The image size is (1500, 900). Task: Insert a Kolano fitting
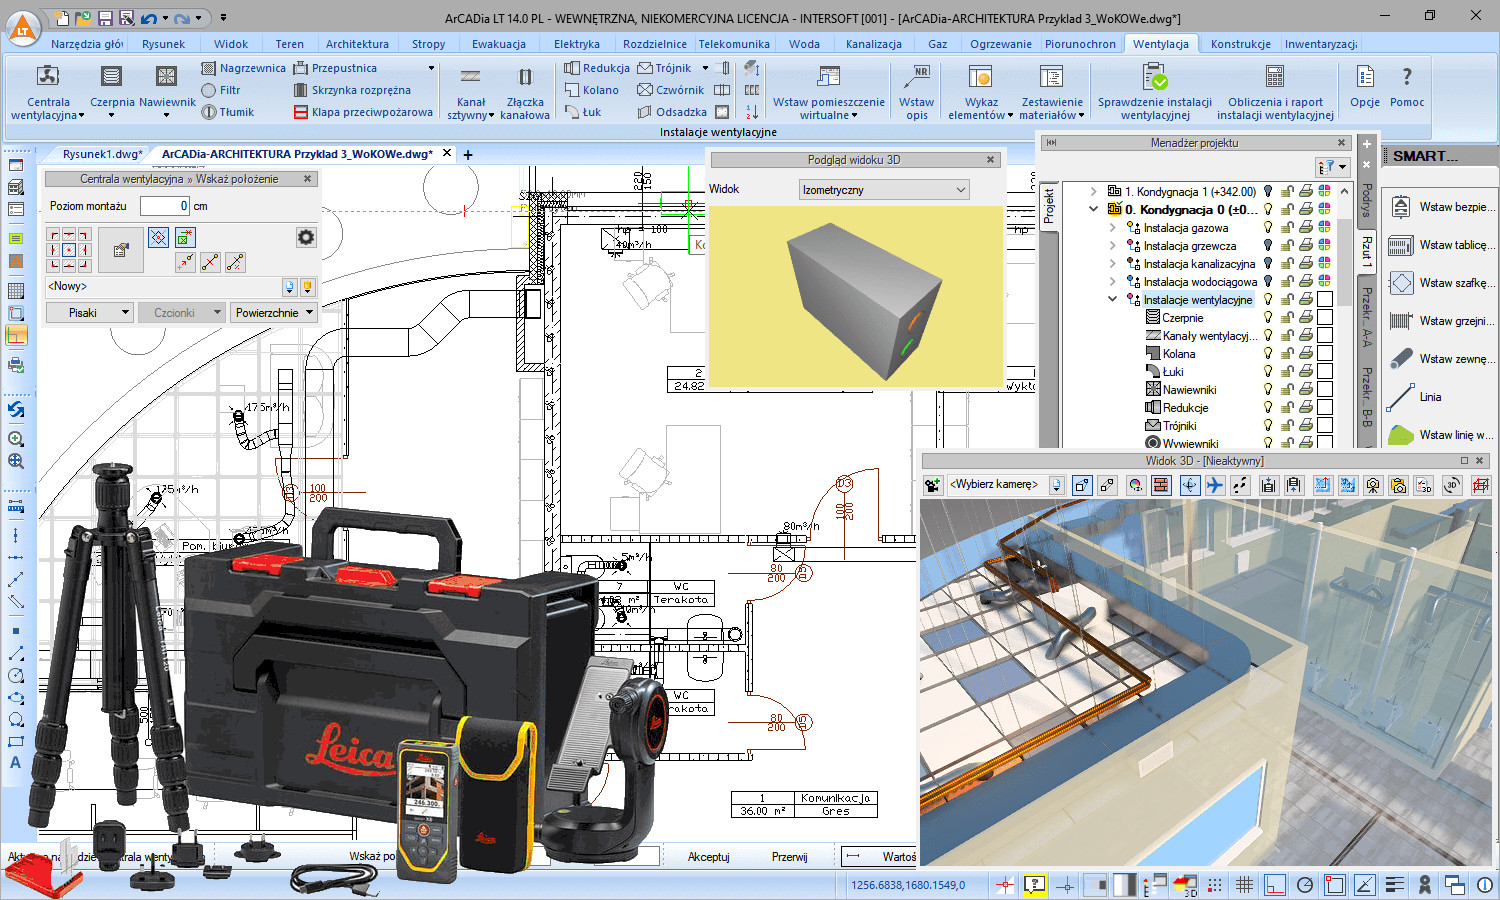pyautogui.click(x=592, y=90)
